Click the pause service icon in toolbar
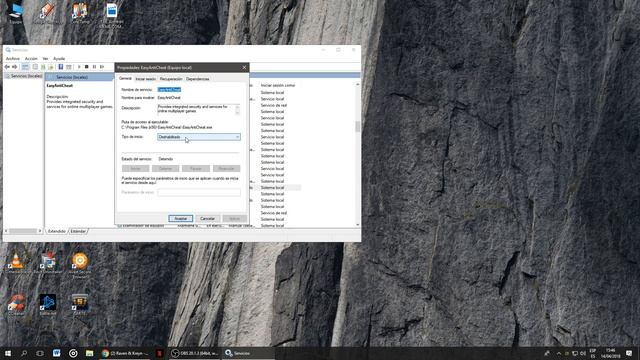The height and width of the screenshot is (360, 640). tap(94, 67)
